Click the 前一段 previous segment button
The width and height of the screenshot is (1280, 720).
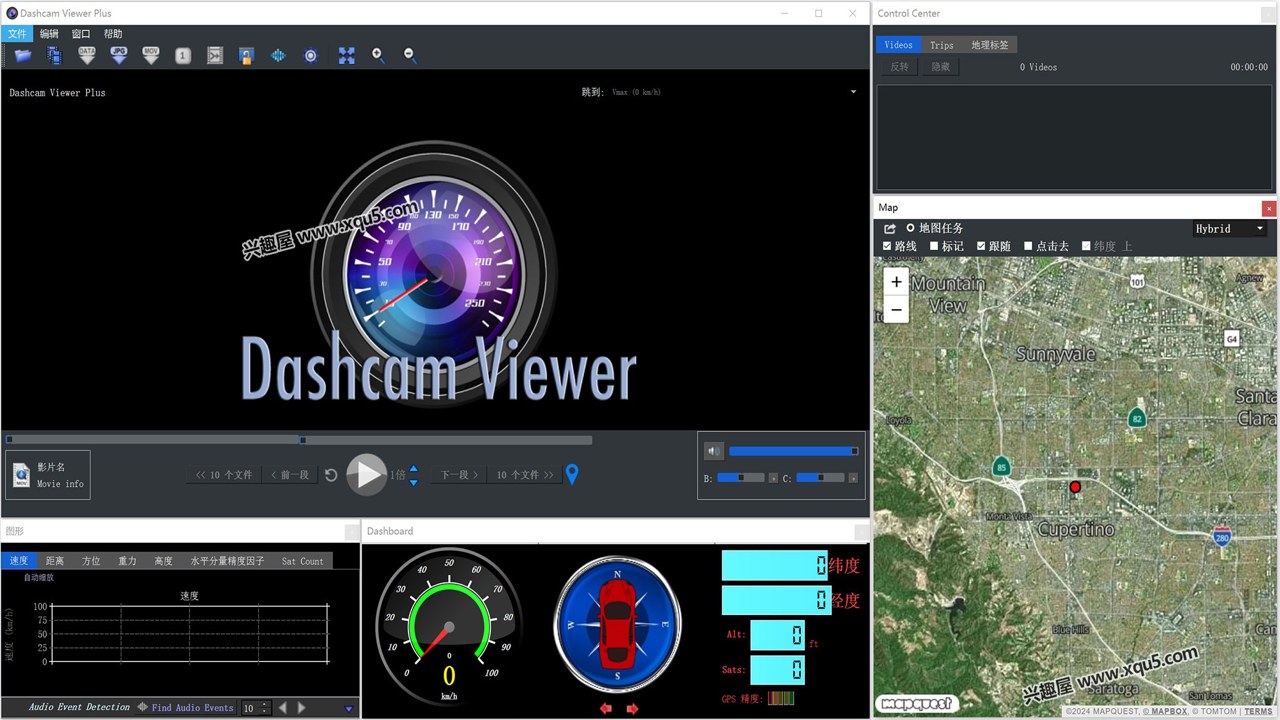[x=289, y=475]
